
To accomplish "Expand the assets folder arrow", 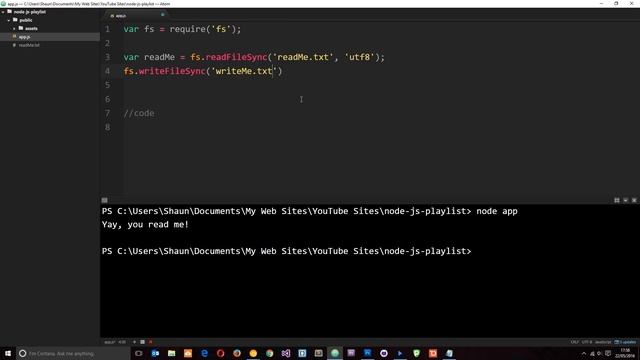I will click(x=14, y=29).
